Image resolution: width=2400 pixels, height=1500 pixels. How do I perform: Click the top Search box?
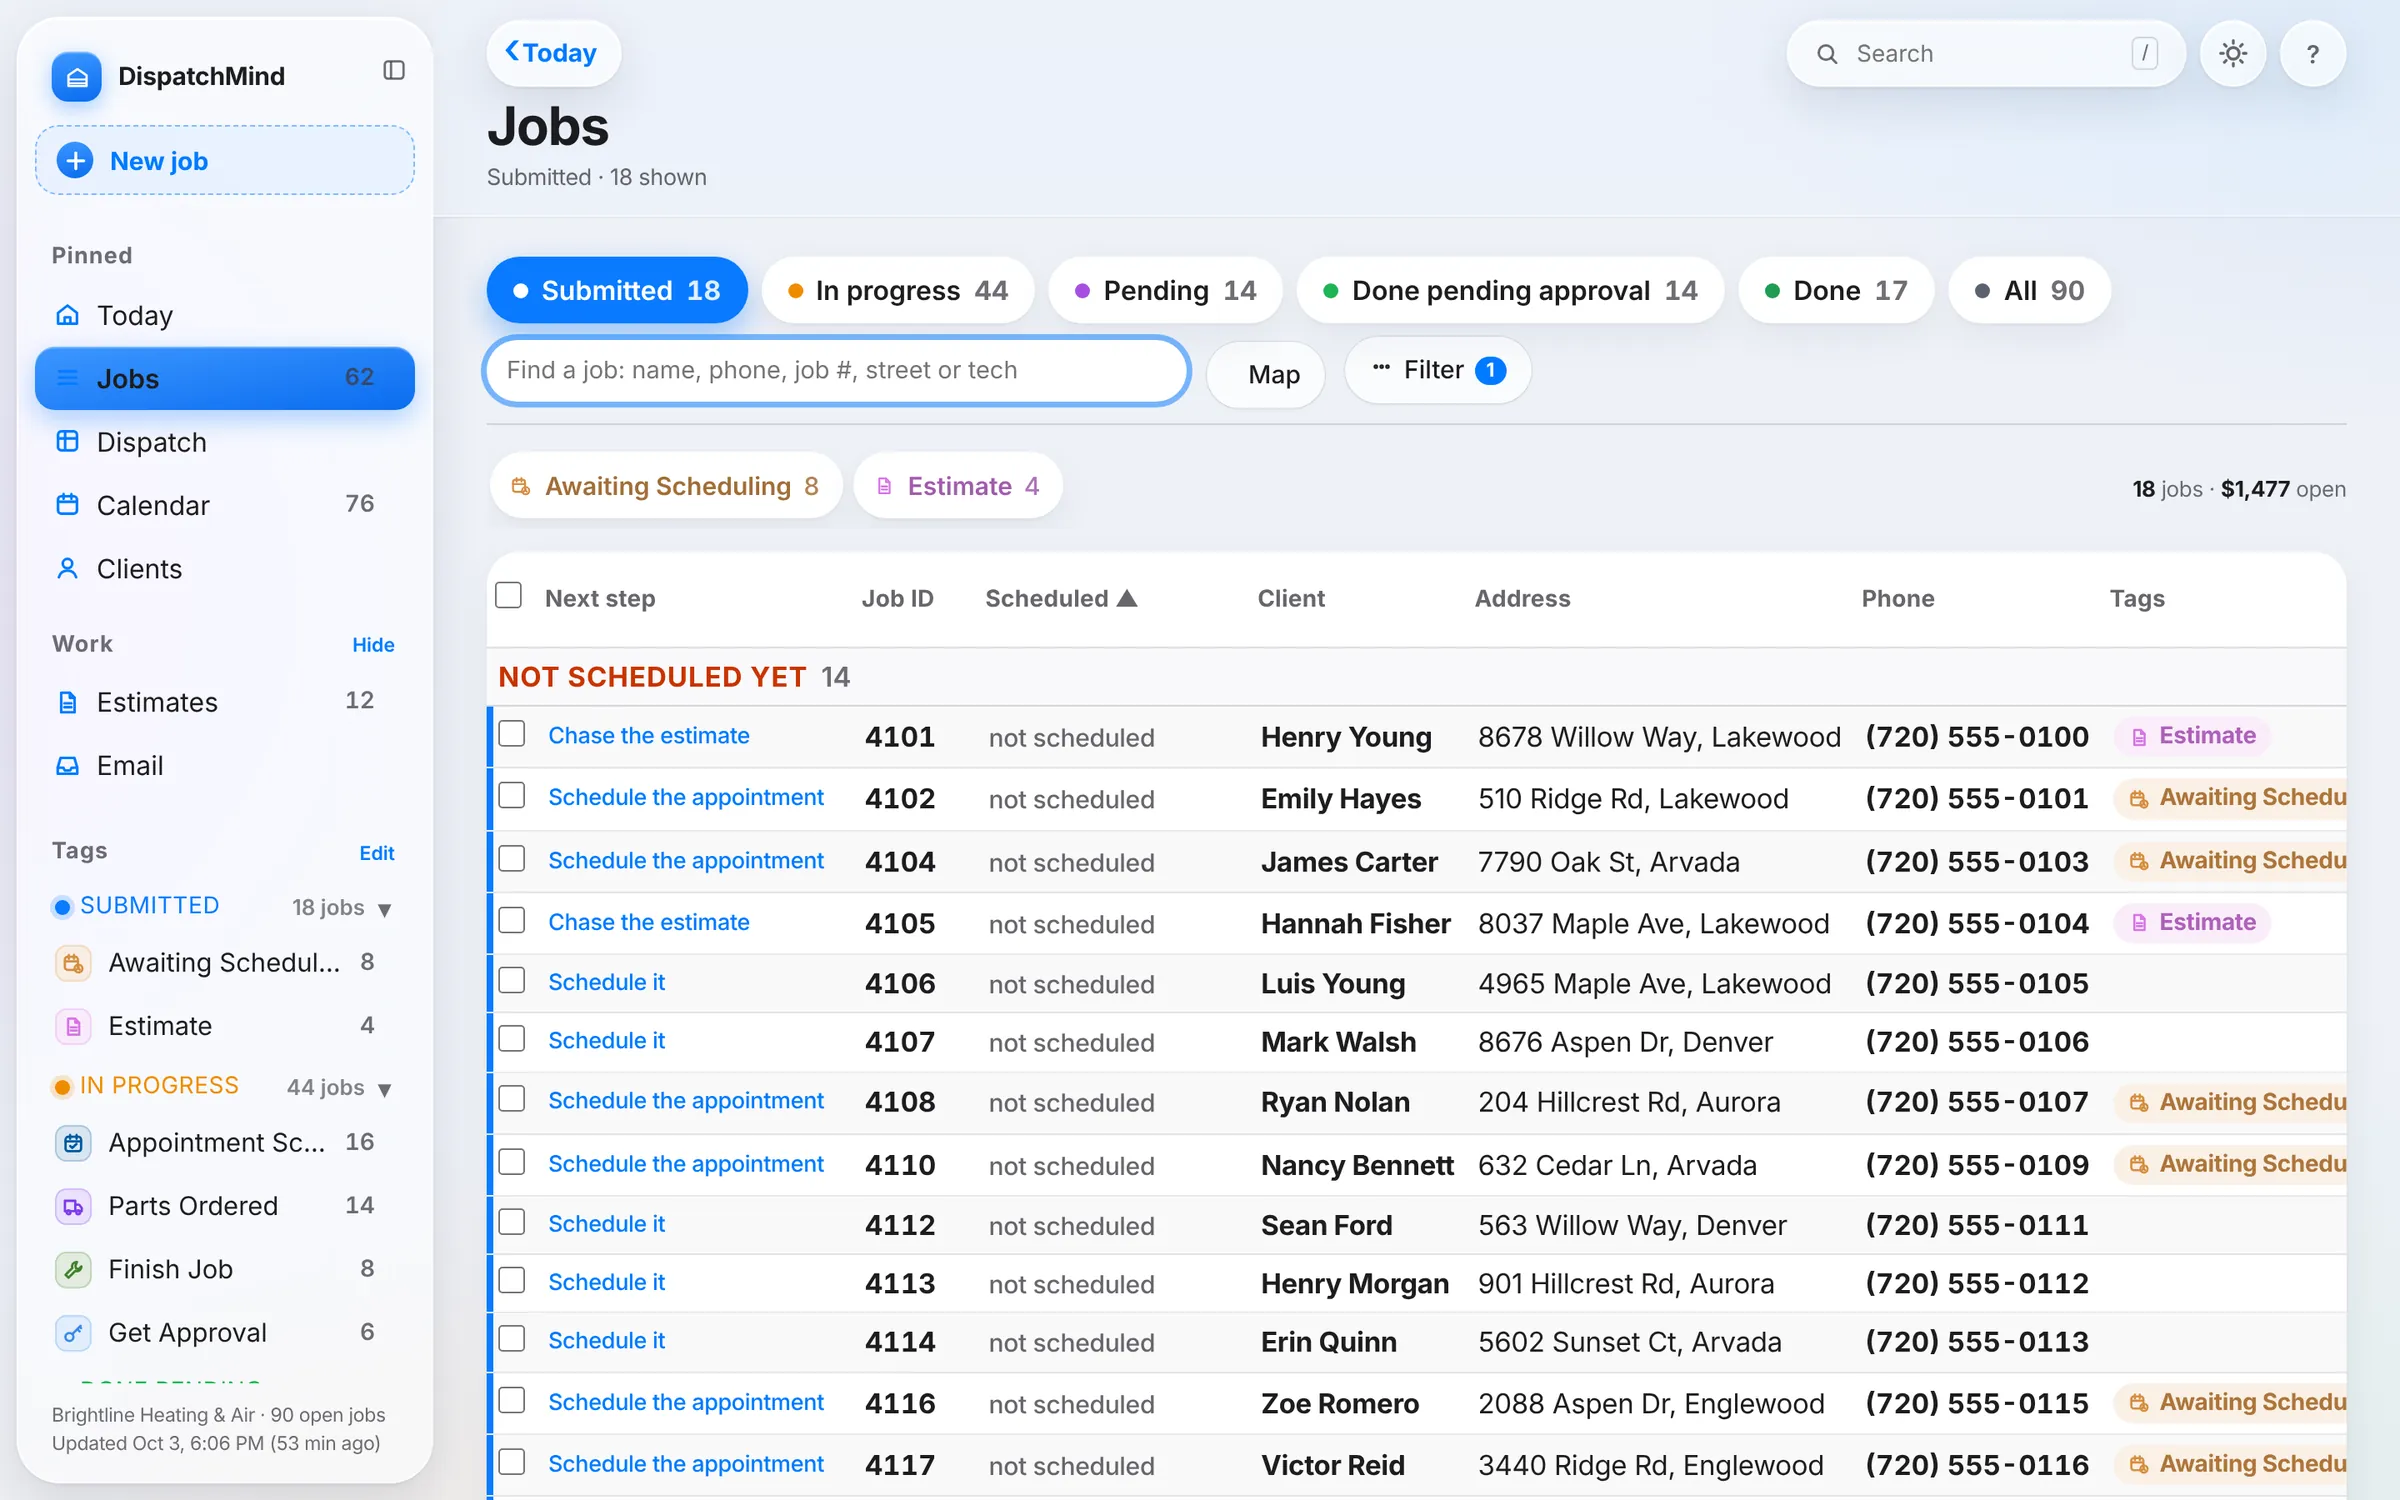1985,54
